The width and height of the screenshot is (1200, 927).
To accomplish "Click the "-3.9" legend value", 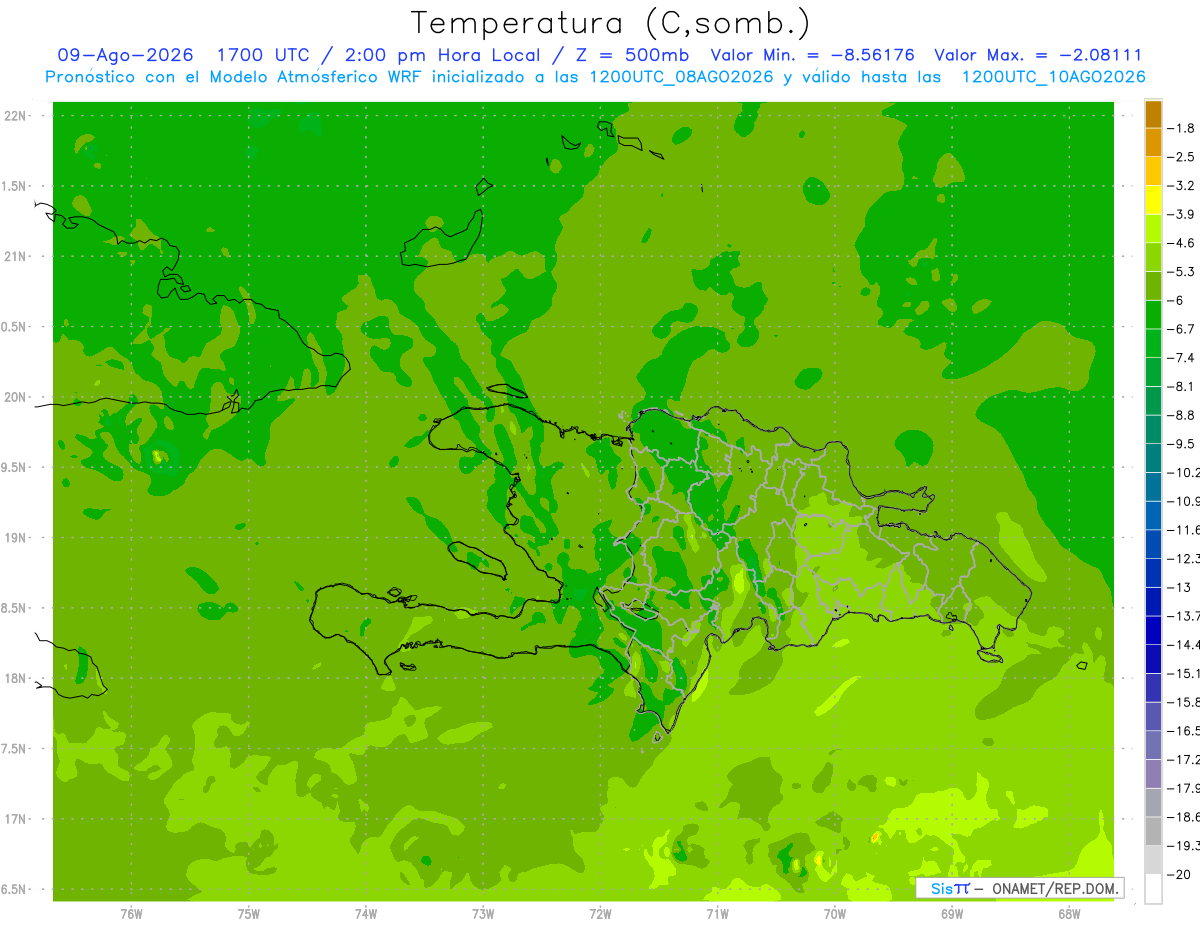I will pyautogui.click(x=1181, y=214).
